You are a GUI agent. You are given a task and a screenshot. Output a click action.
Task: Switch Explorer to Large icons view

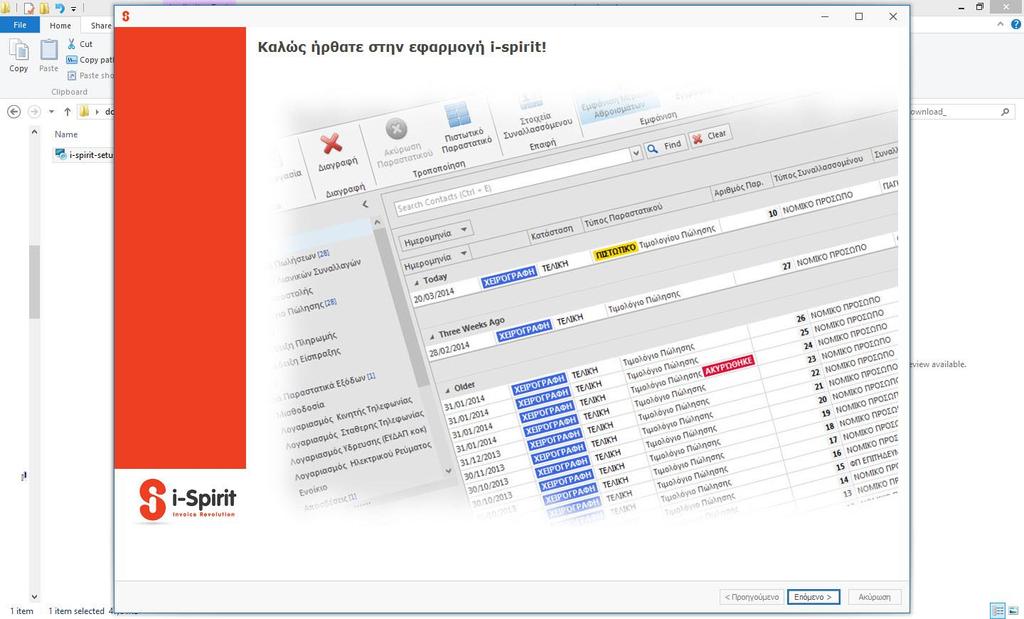1014,611
